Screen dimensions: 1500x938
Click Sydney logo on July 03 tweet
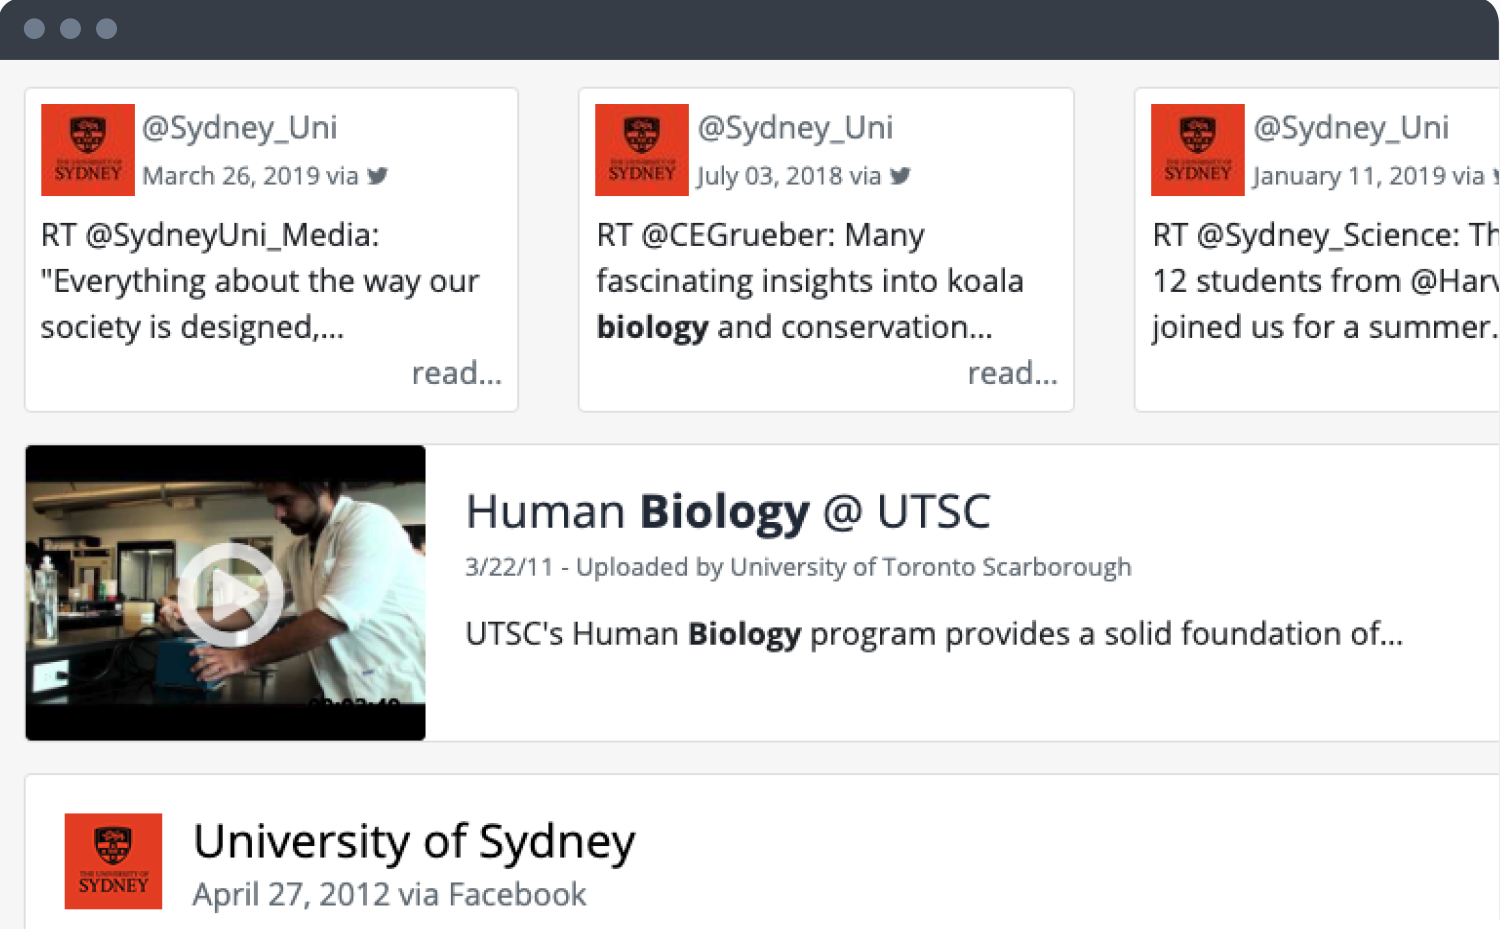(642, 150)
